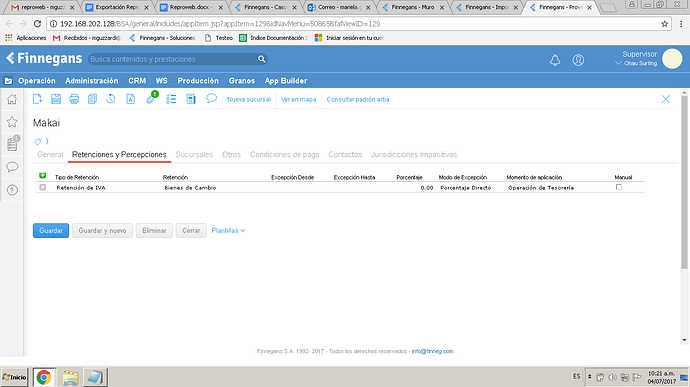Click the checklist toolbar icon
This screenshot has width=690, height=387.
(171, 99)
